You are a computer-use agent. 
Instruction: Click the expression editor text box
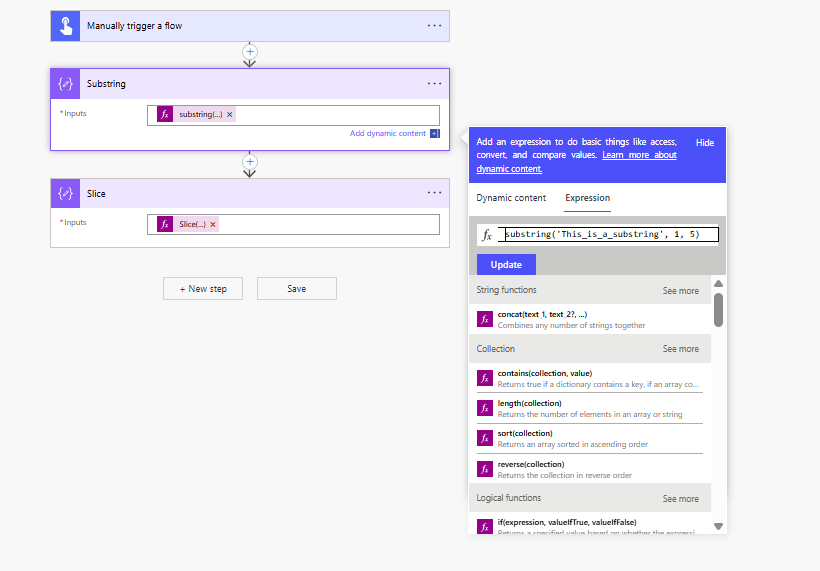(608, 234)
